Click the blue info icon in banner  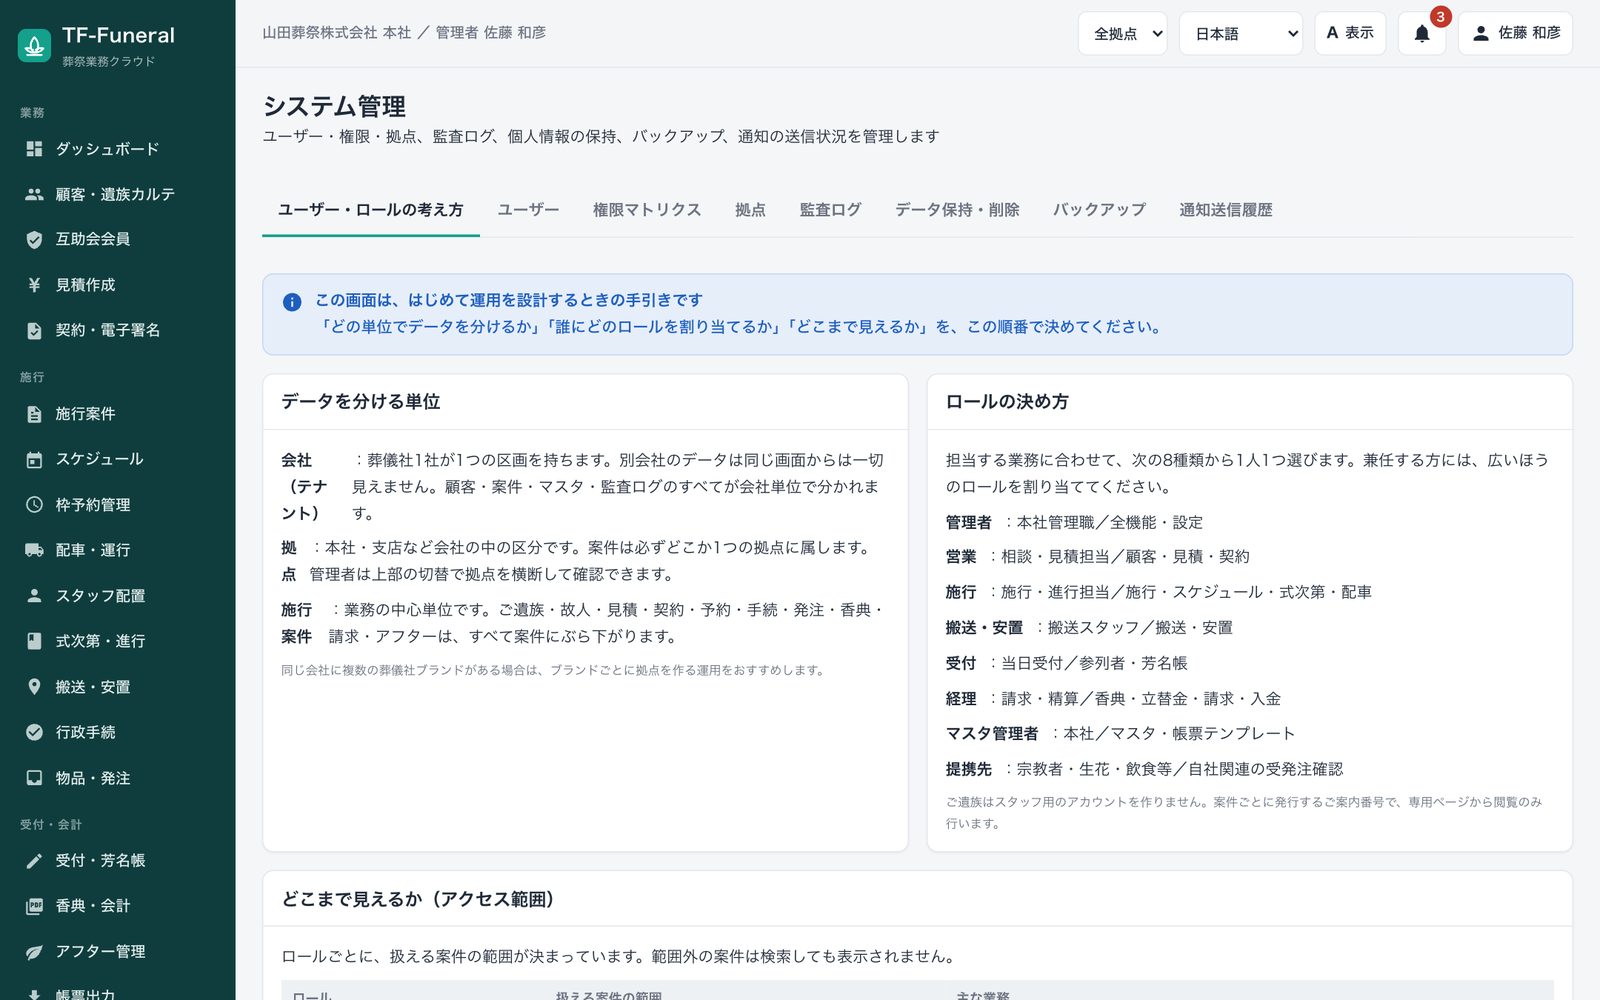click(x=292, y=302)
